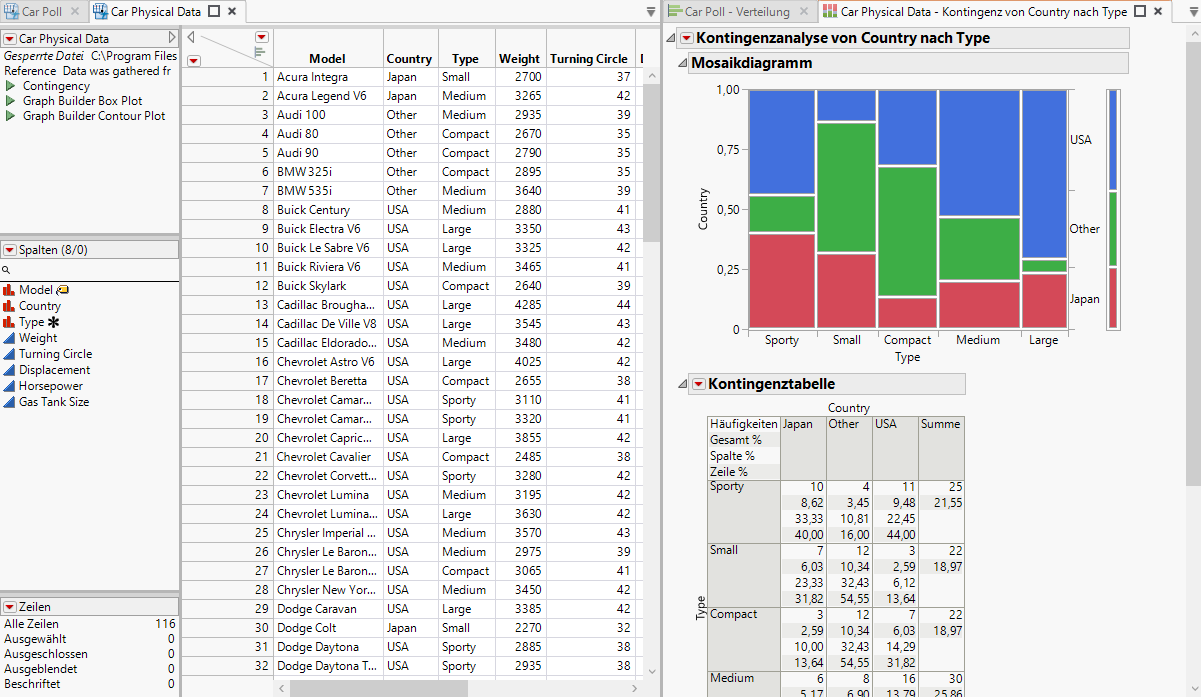Click the modeling-type icon beside Model
Screen dimensions: 1201x697
click(10, 289)
